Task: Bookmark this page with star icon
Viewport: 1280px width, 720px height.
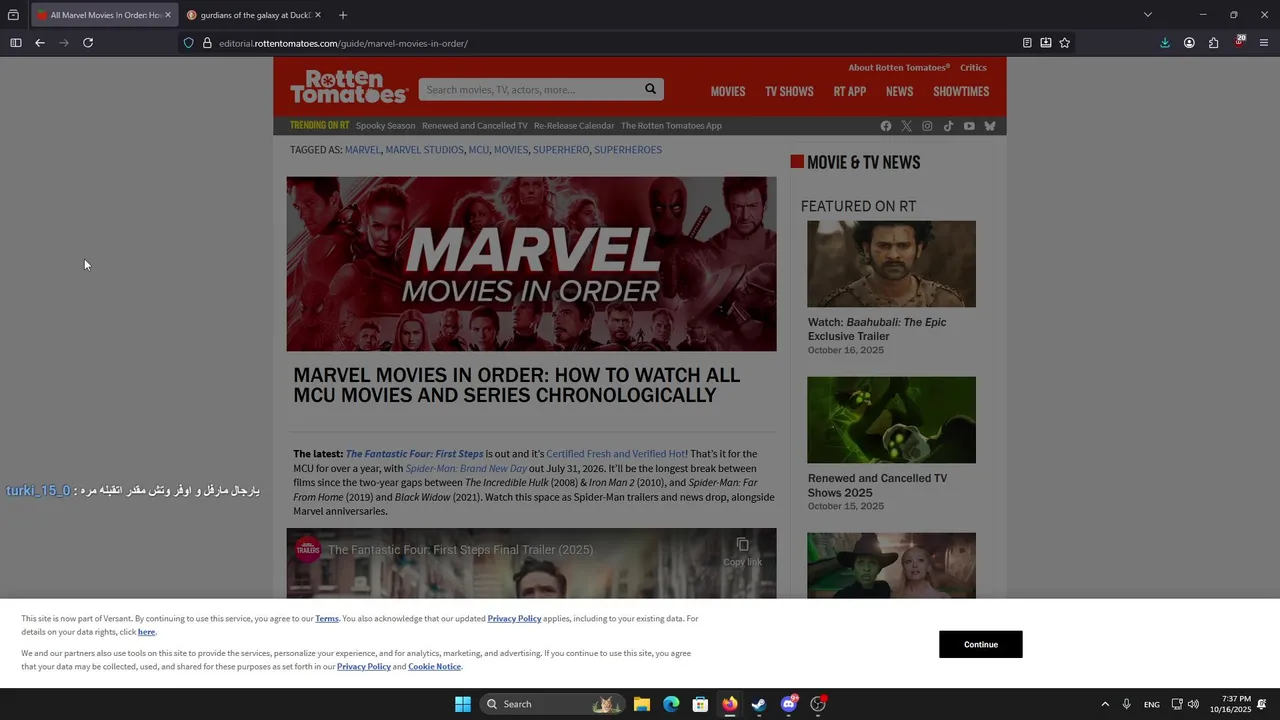Action: [x=1065, y=43]
